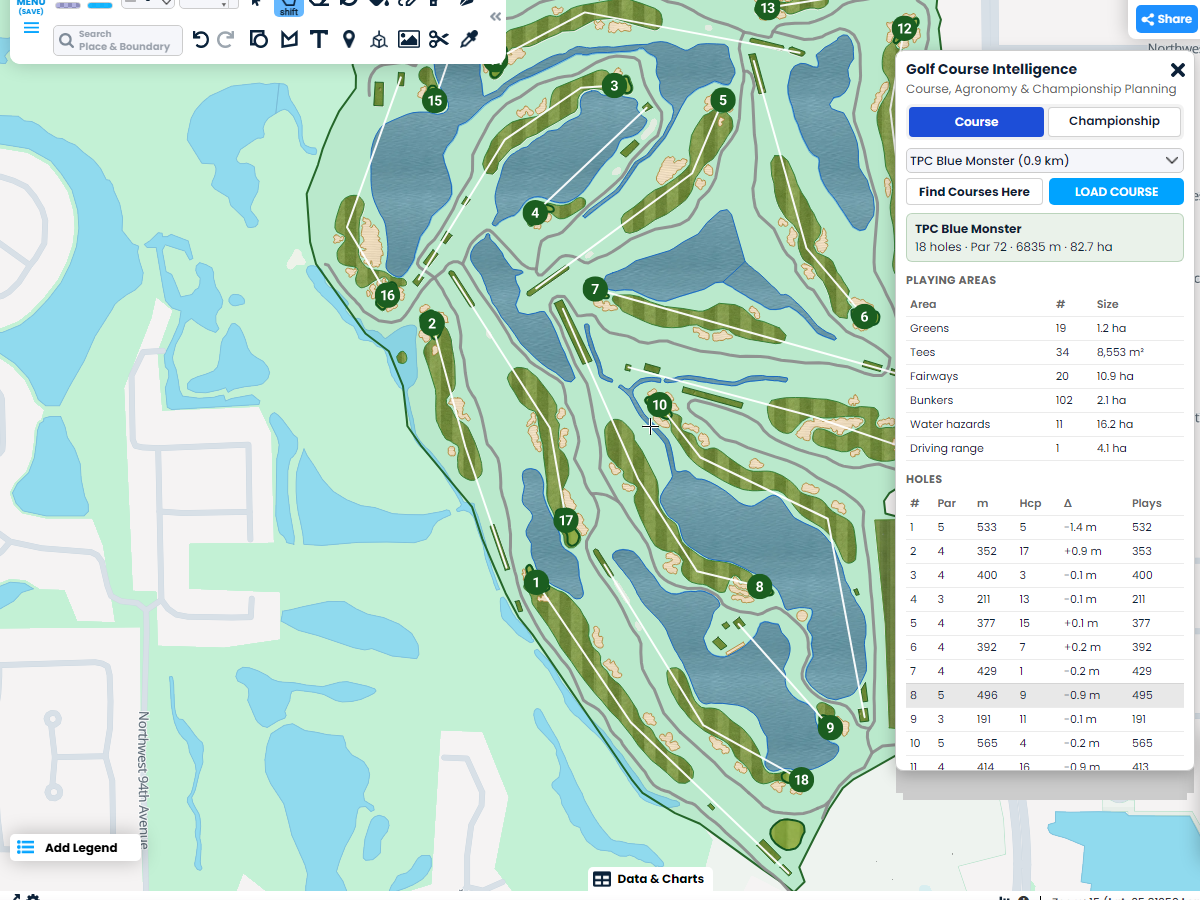Select the image insert tool icon
Screen dimensions: 1200x900
[408, 39]
